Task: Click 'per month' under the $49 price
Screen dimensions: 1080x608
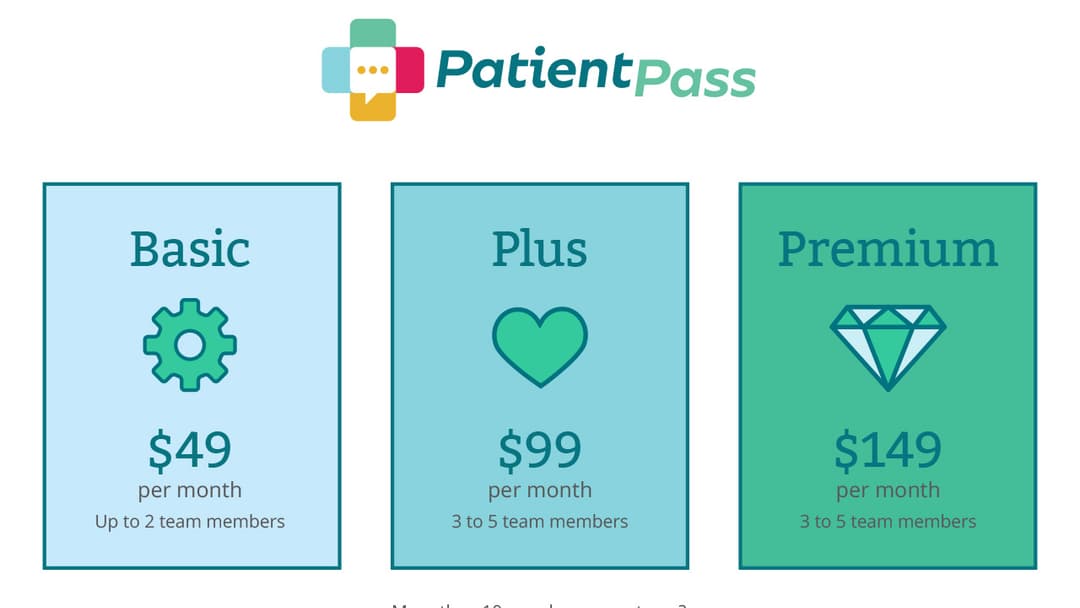Action: coord(190,490)
